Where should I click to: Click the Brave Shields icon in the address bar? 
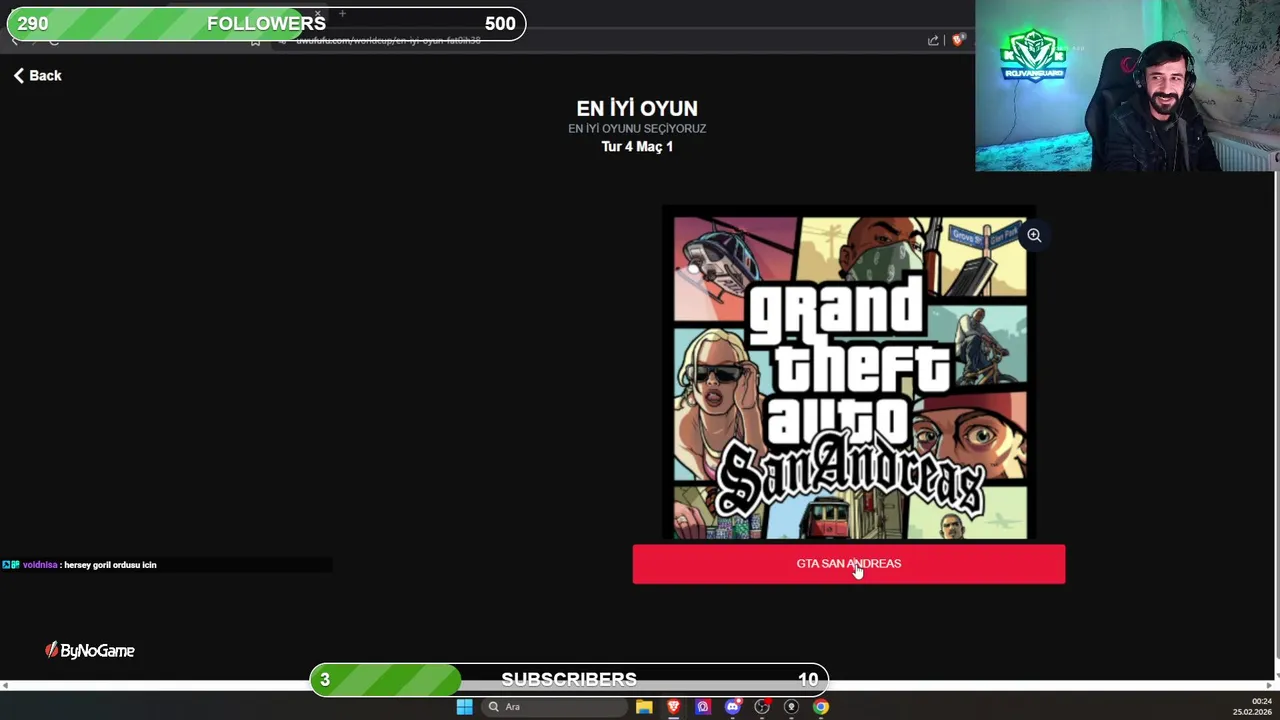click(958, 40)
